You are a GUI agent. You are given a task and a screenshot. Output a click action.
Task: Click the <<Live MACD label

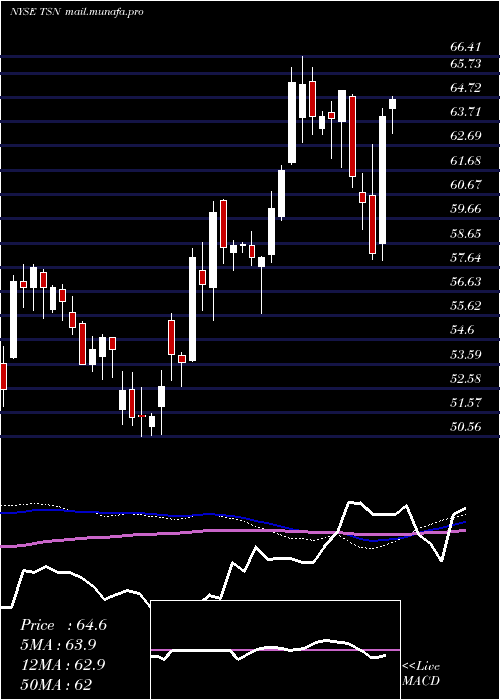point(421,673)
